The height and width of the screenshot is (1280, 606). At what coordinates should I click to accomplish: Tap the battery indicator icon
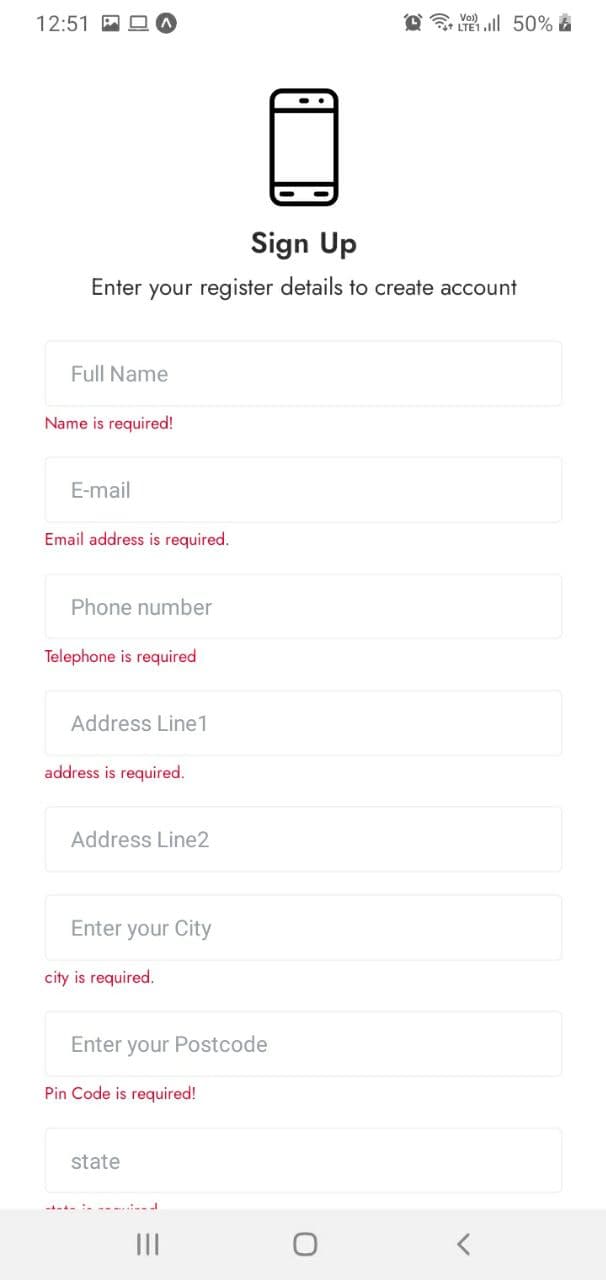tap(565, 23)
